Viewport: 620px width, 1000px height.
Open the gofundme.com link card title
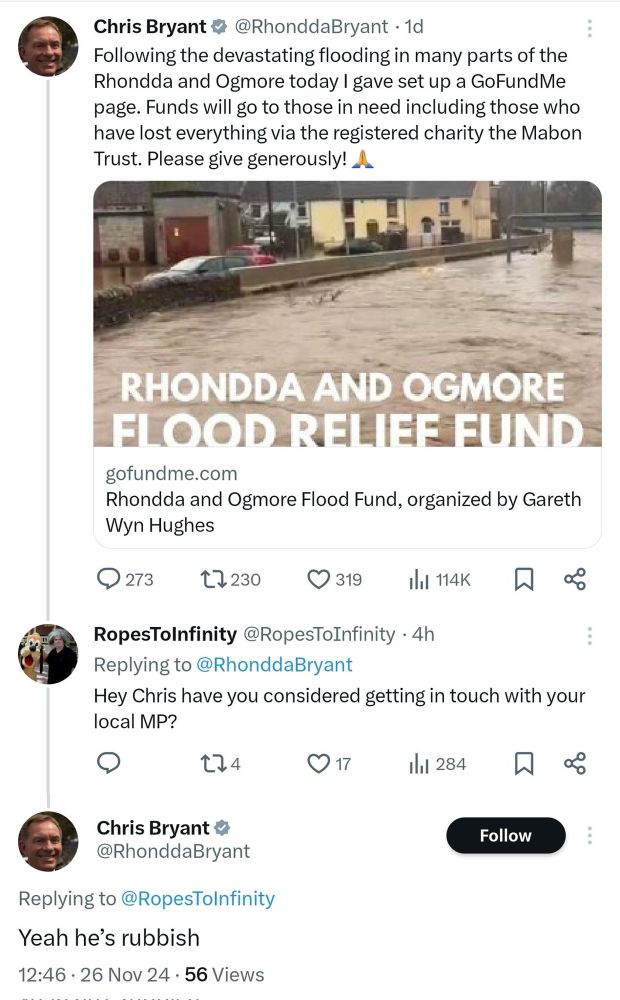343,511
